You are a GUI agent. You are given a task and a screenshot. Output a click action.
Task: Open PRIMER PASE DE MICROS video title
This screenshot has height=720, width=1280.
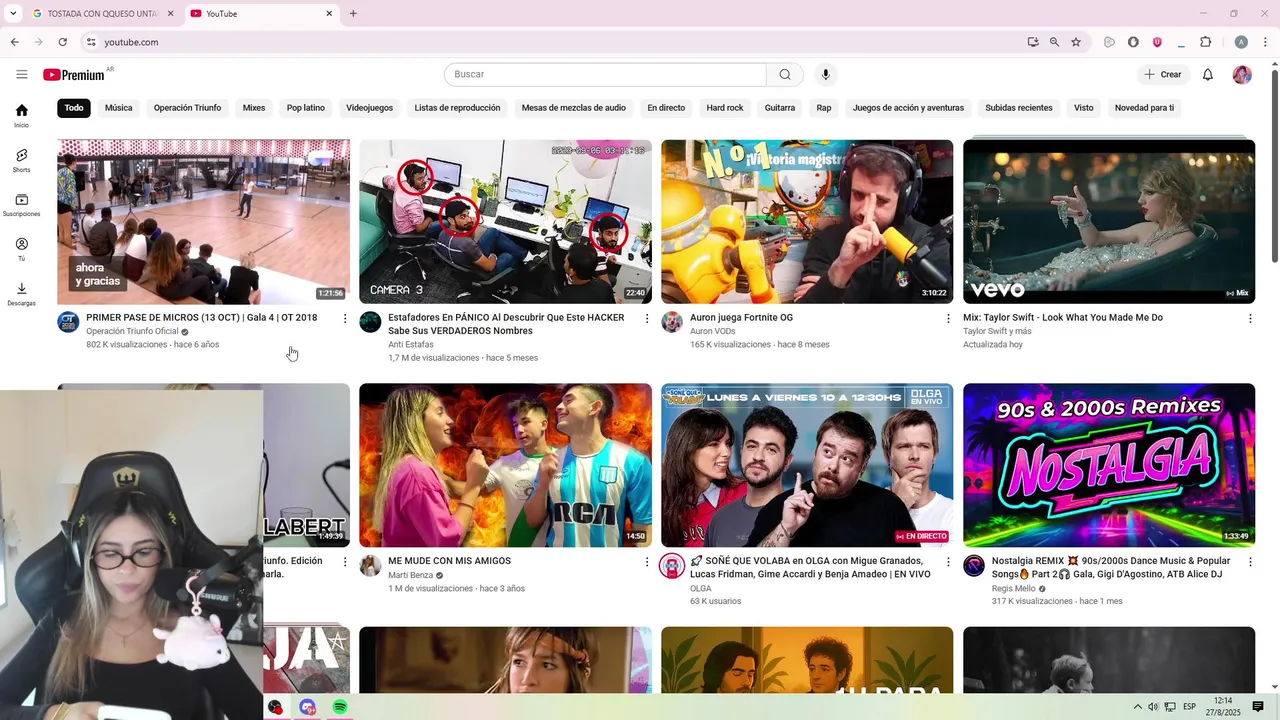point(201,318)
